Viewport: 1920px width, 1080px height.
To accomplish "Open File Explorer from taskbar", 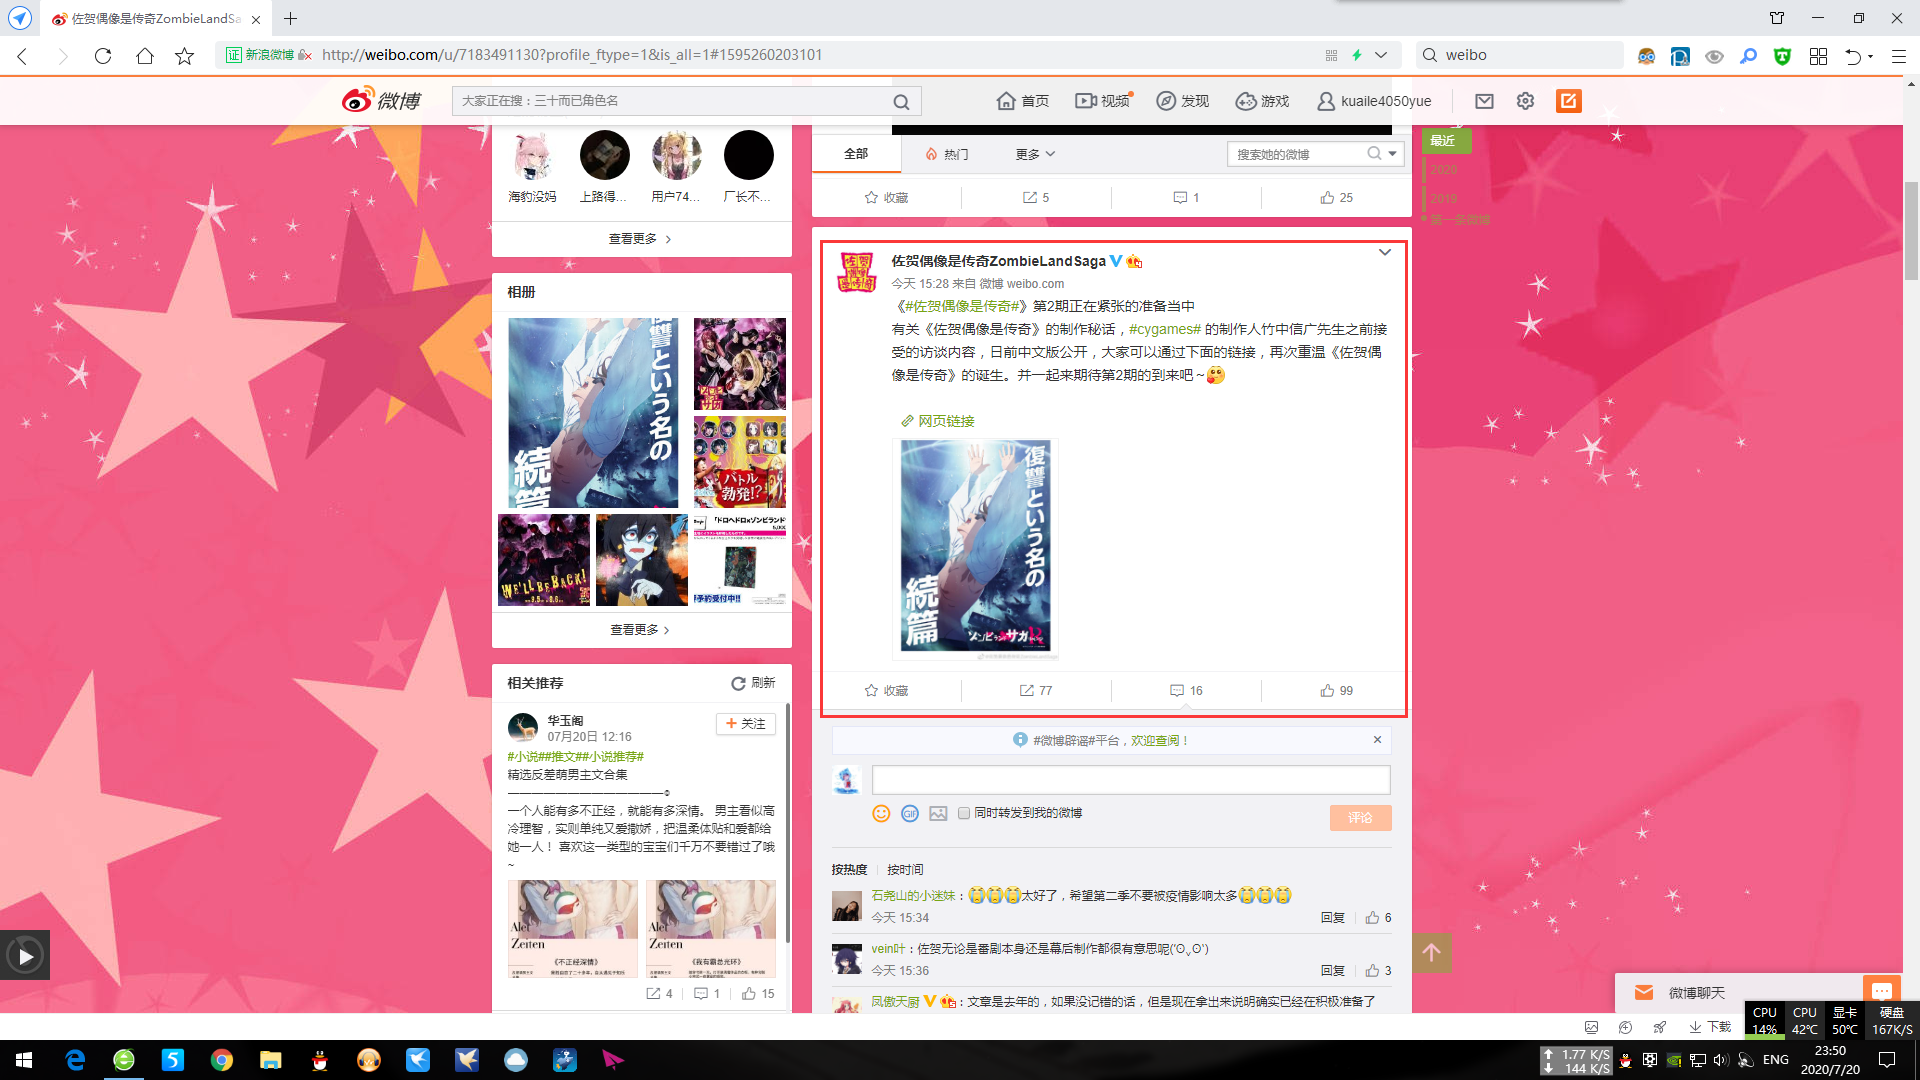I will [270, 1060].
